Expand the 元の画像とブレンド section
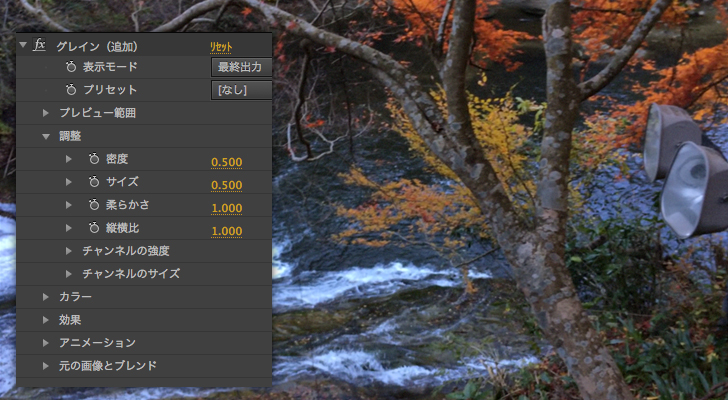 pos(46,366)
